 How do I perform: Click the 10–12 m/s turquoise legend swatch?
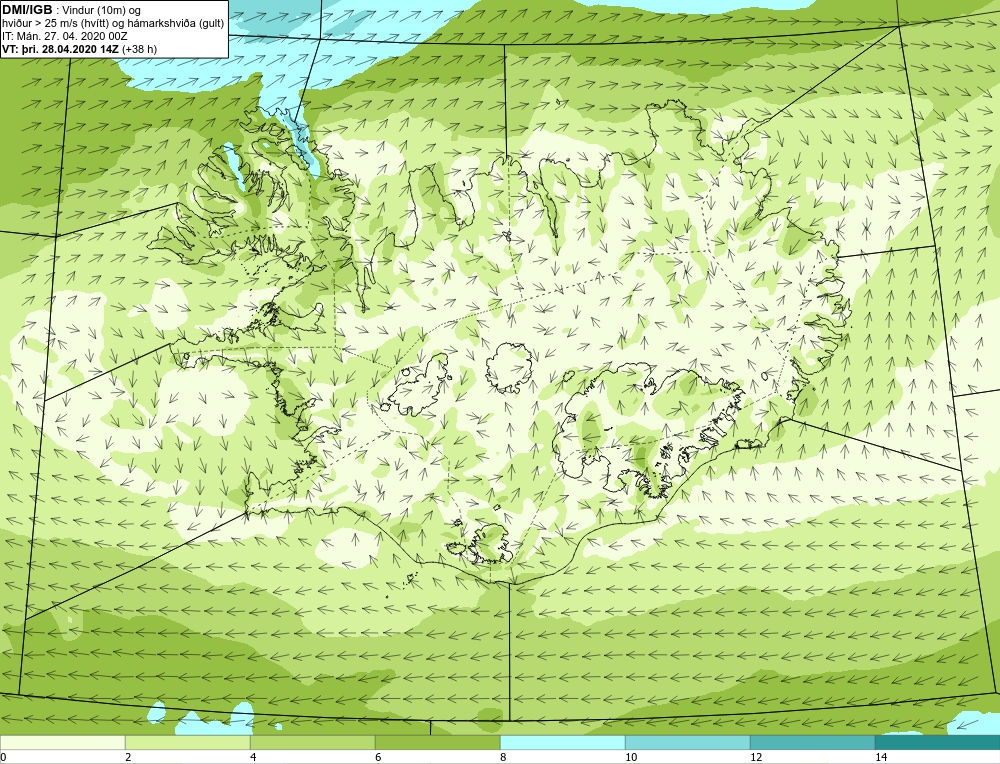(688, 742)
